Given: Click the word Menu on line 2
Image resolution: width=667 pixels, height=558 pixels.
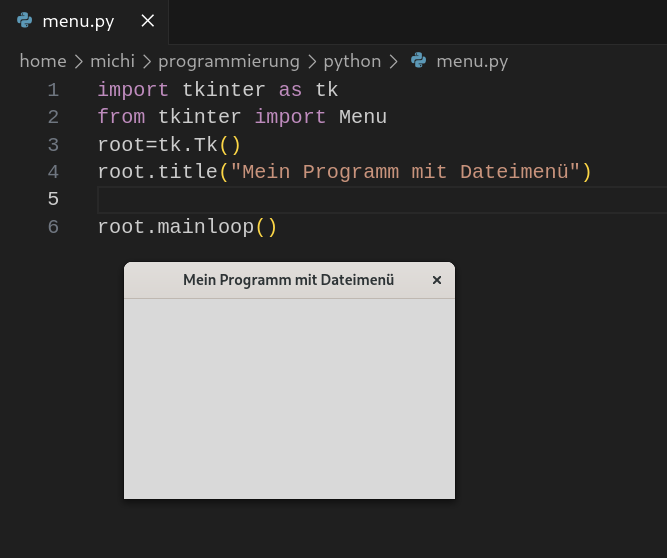Looking at the screenshot, I should tap(363, 117).
